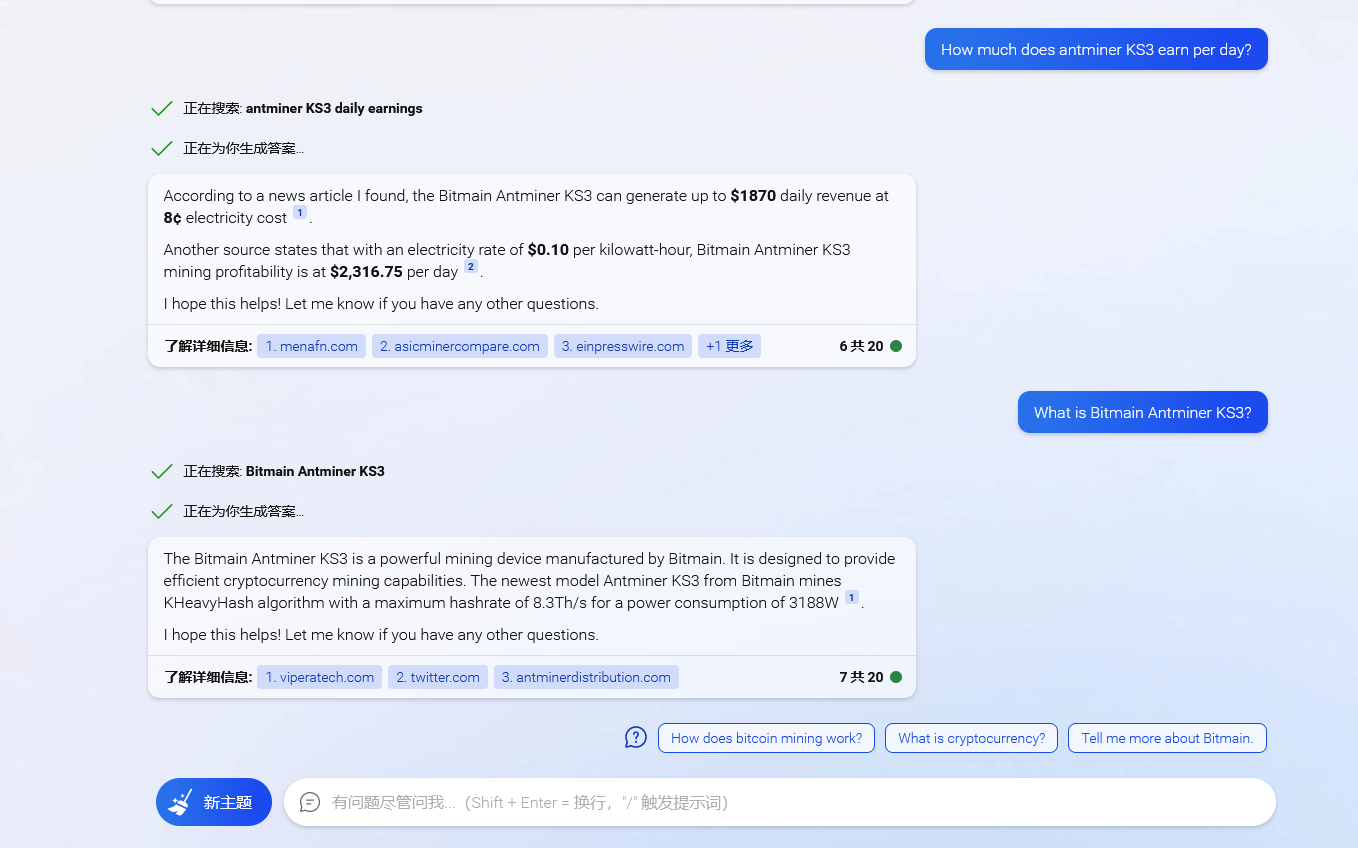Open the menafn.com source link
Image resolution: width=1358 pixels, height=848 pixels.
[x=311, y=346]
